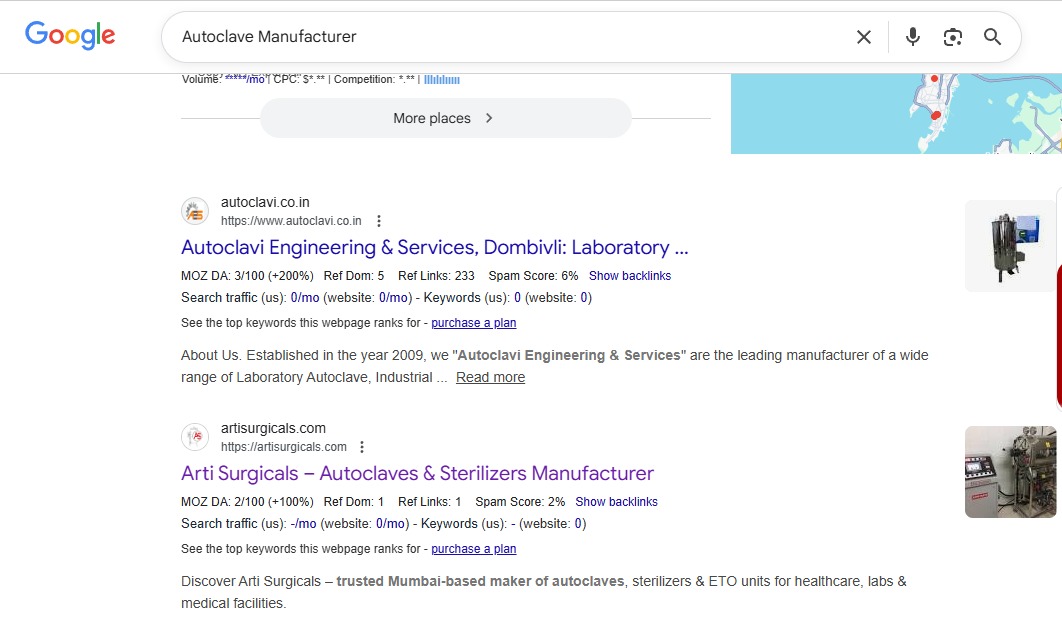Show backlinks for Arti Surgicals result

[x=616, y=502]
